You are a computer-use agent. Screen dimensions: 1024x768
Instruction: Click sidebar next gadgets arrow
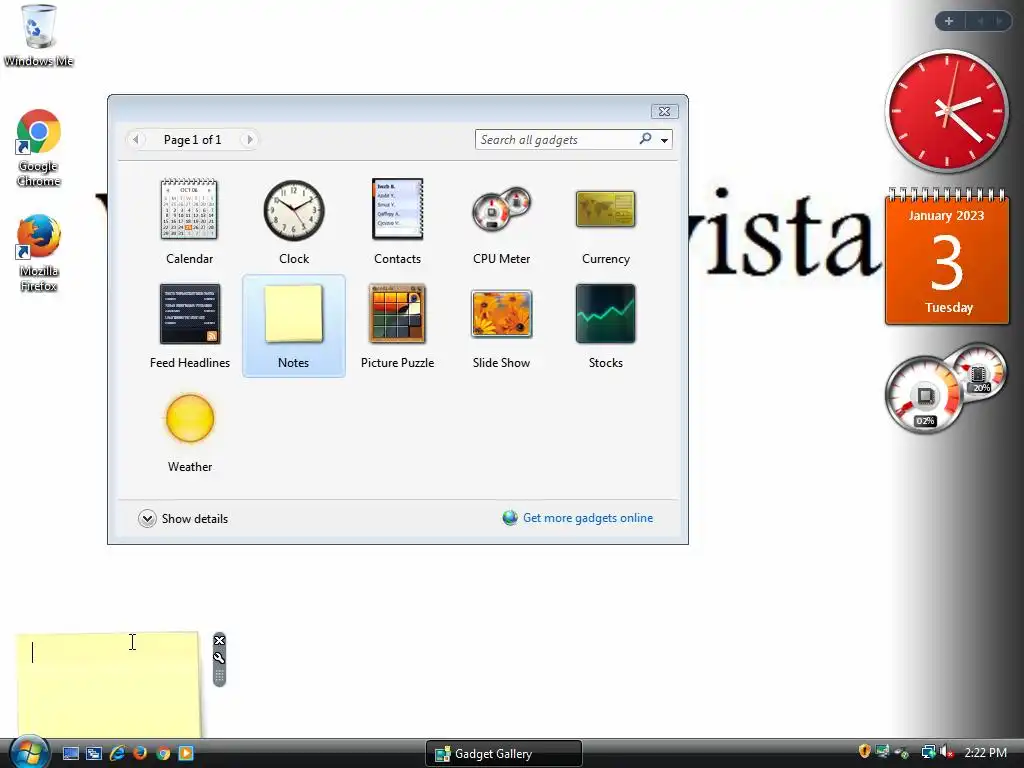[999, 21]
